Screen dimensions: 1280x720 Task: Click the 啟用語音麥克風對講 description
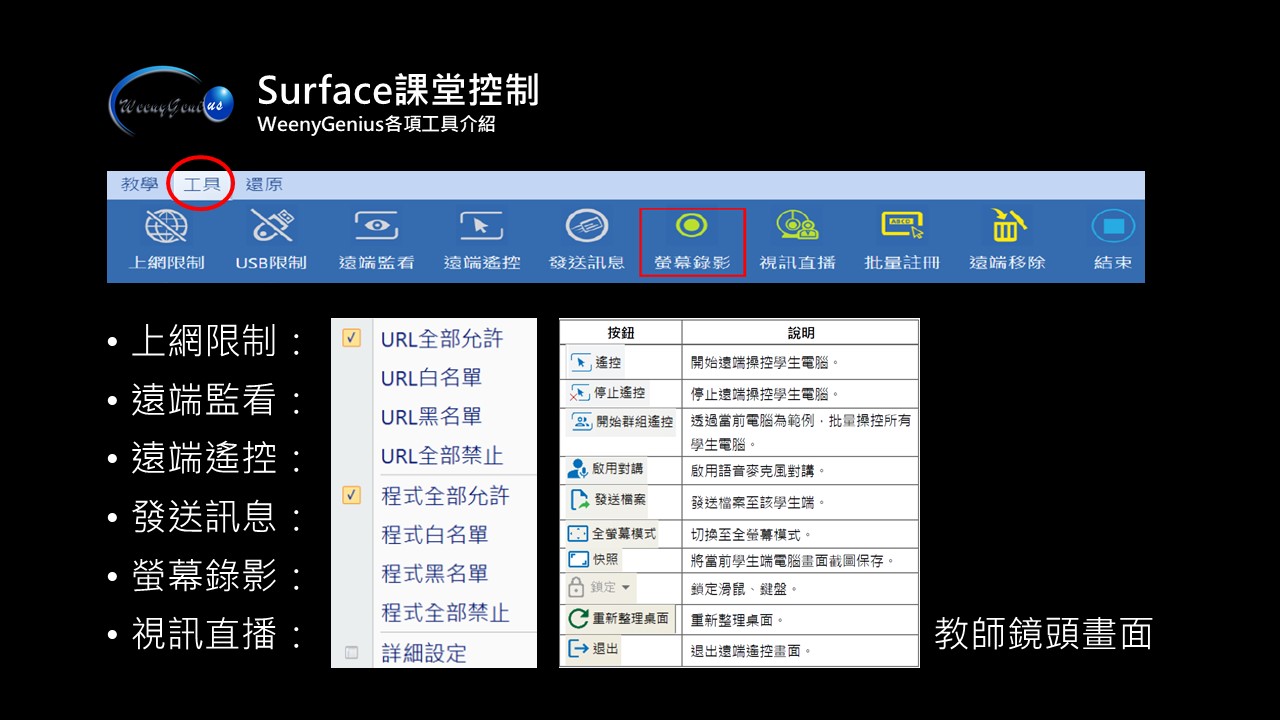[x=759, y=470]
